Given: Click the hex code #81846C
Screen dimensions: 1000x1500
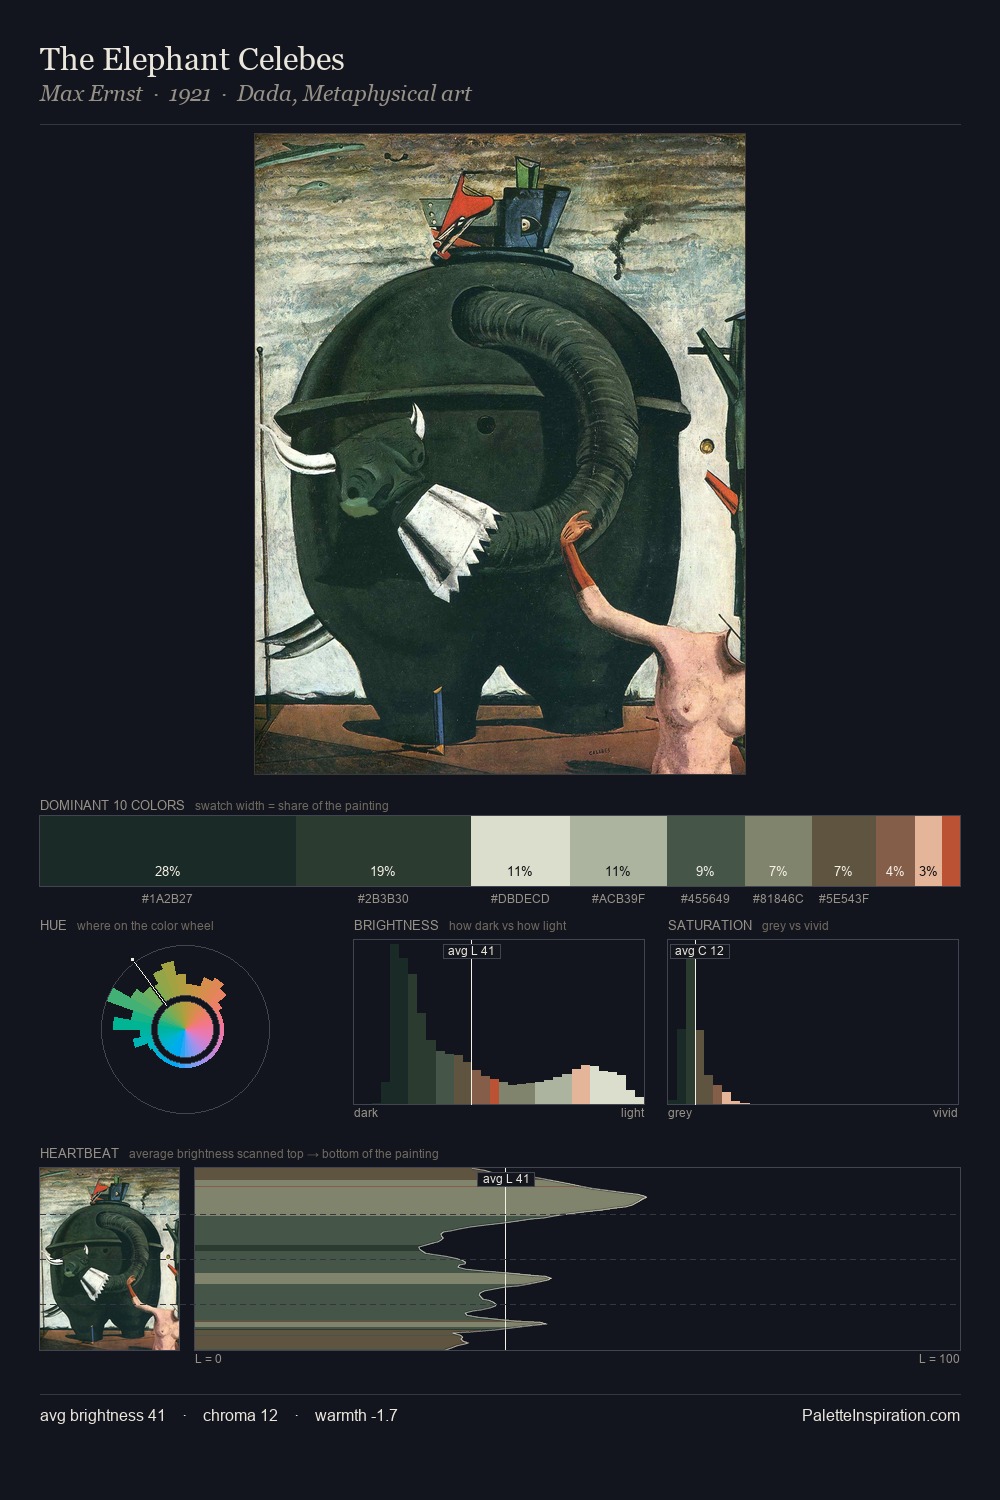Looking at the screenshot, I should (x=778, y=899).
